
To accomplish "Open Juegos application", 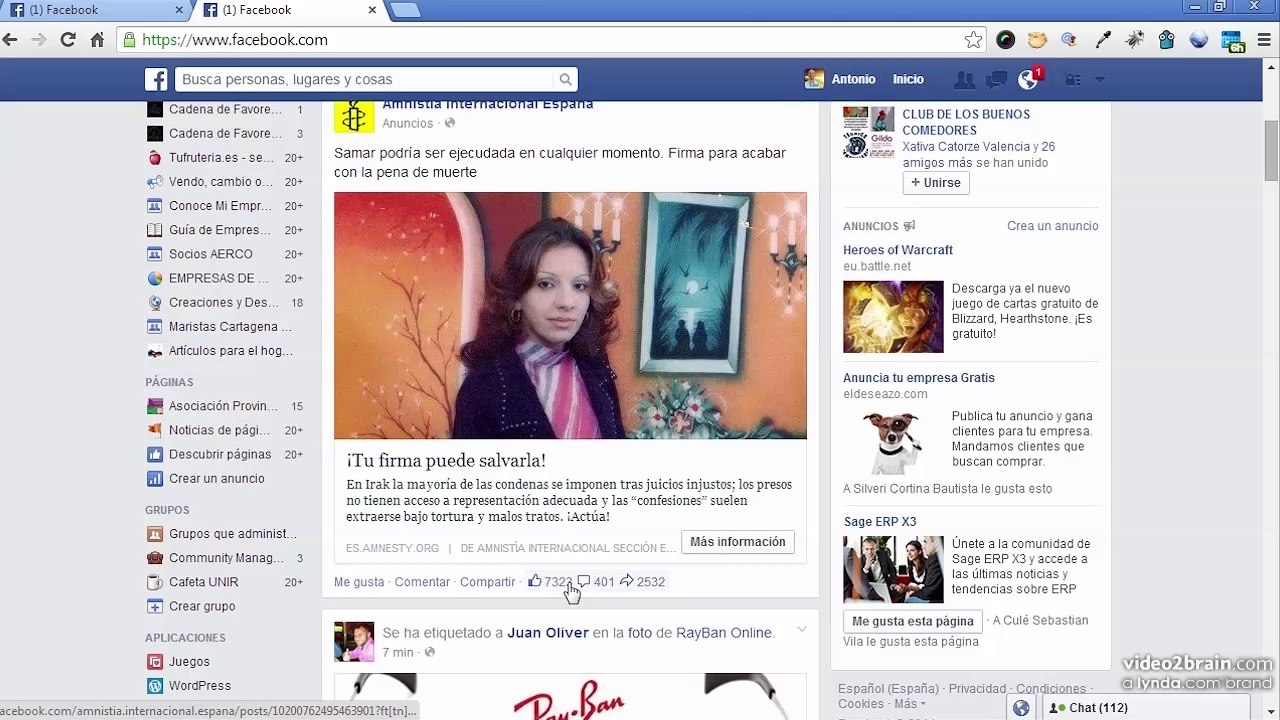I will [x=189, y=662].
